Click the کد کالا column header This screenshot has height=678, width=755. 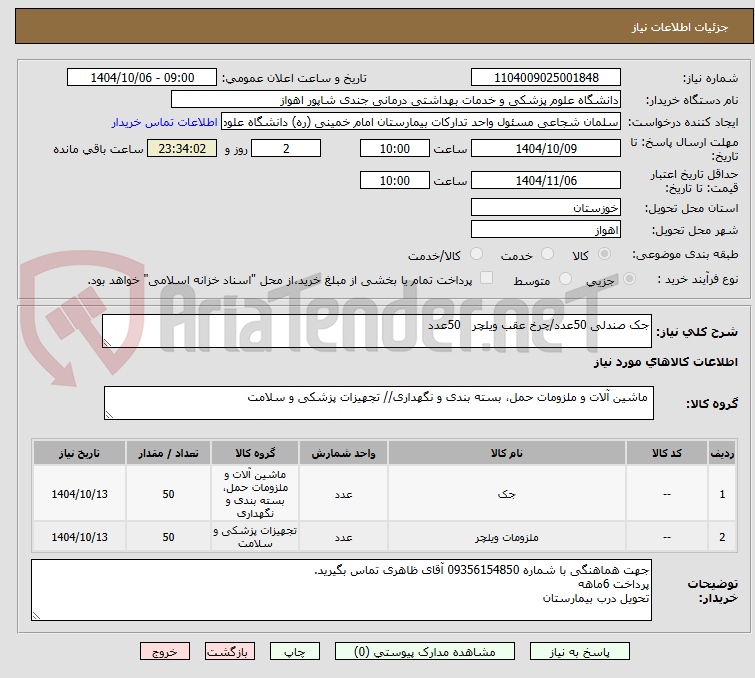666,453
